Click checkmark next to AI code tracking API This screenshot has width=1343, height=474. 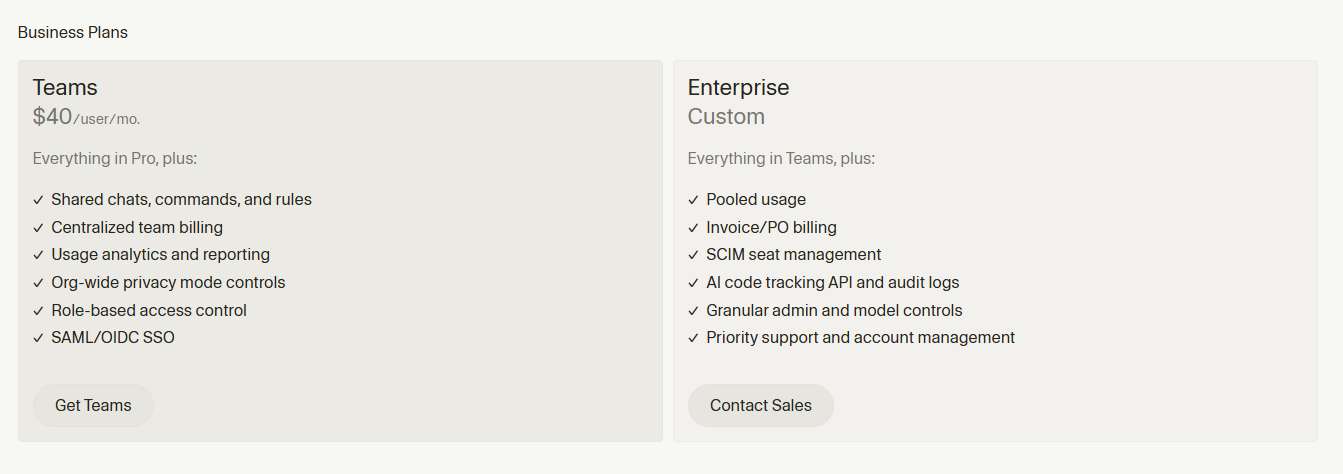(x=693, y=283)
